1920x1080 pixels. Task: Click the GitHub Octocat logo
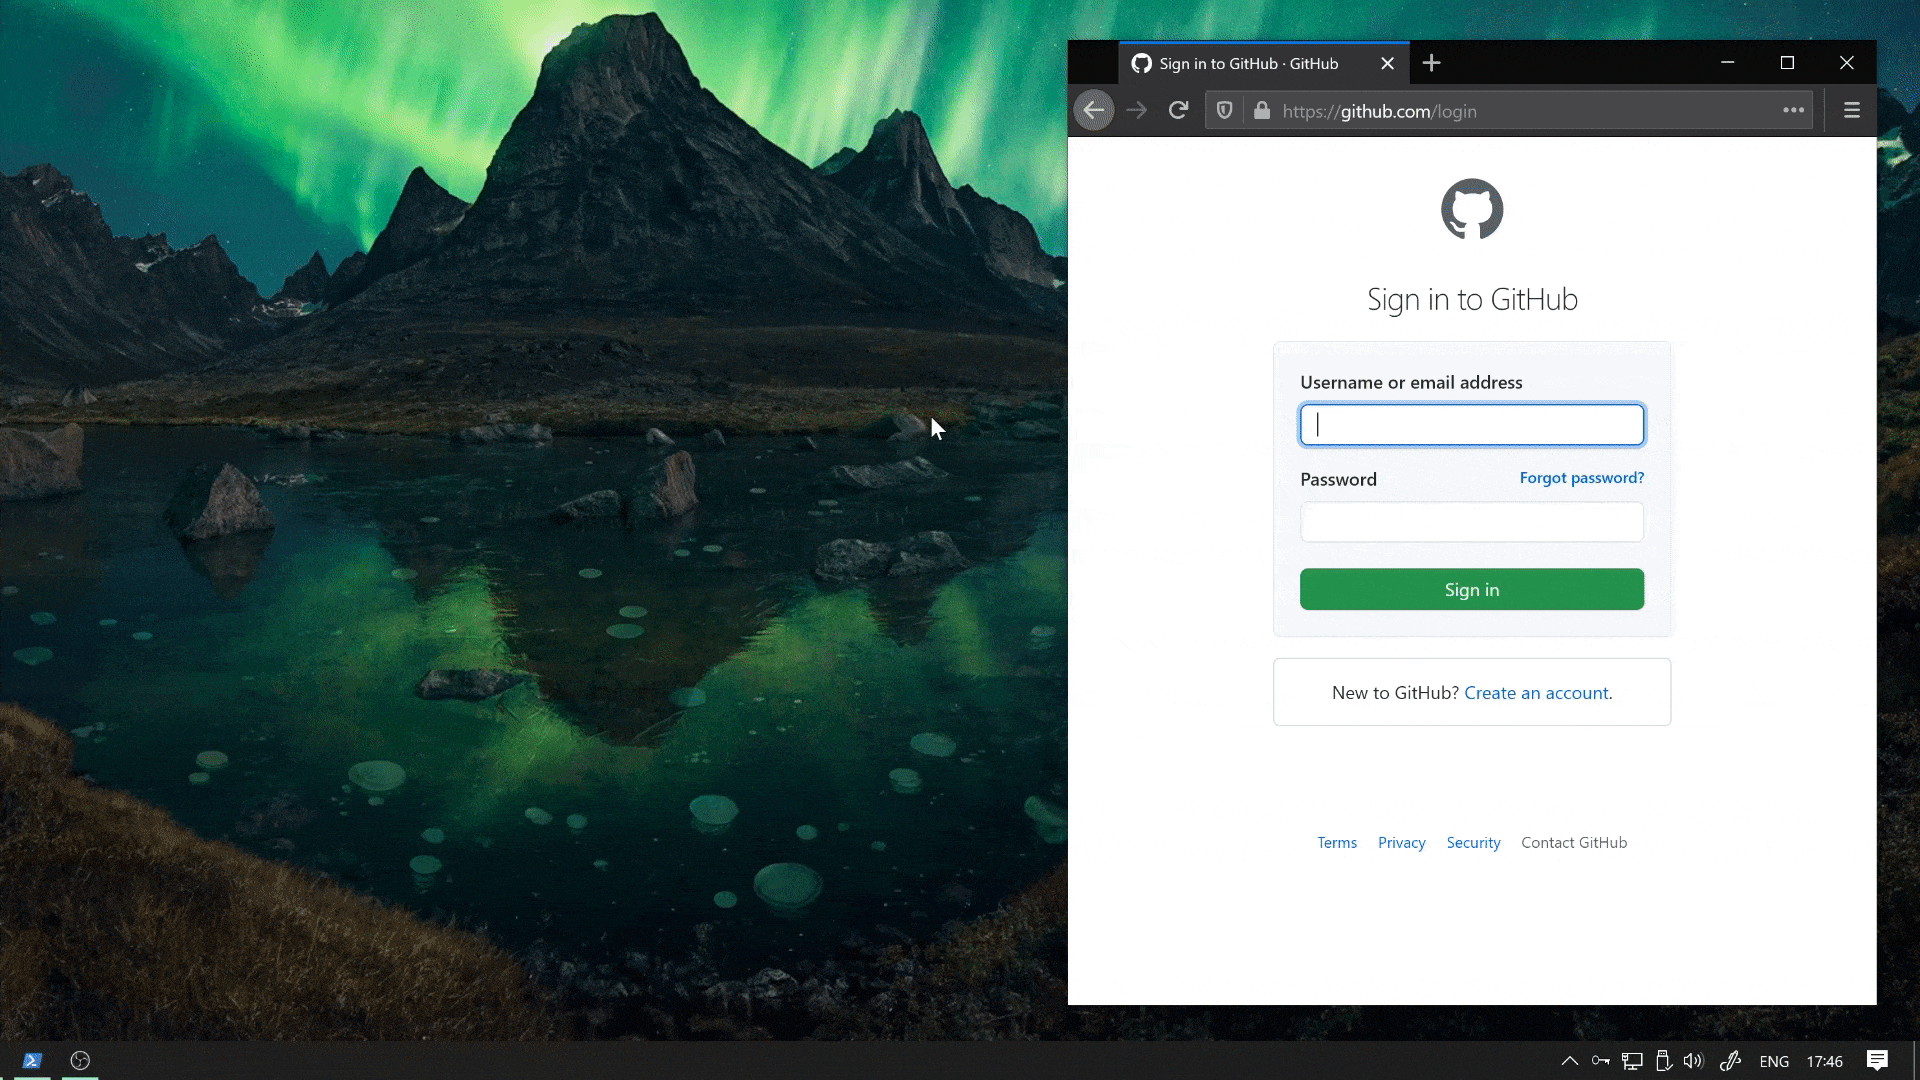1471,209
